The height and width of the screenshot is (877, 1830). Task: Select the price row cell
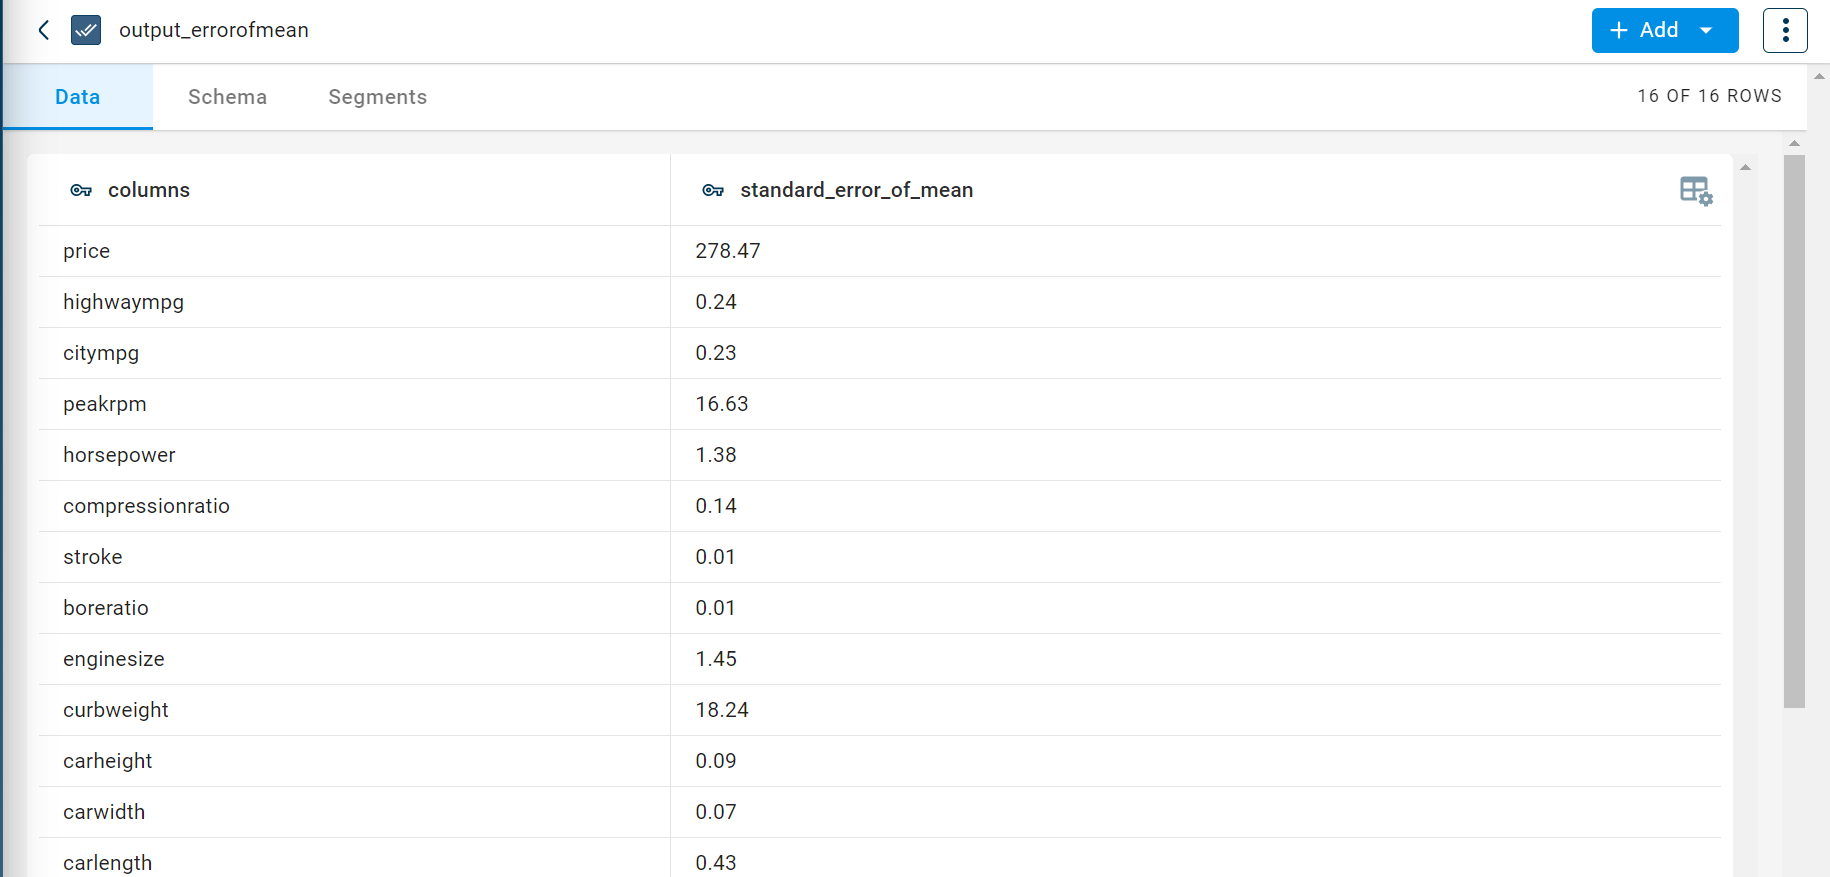pos(354,251)
